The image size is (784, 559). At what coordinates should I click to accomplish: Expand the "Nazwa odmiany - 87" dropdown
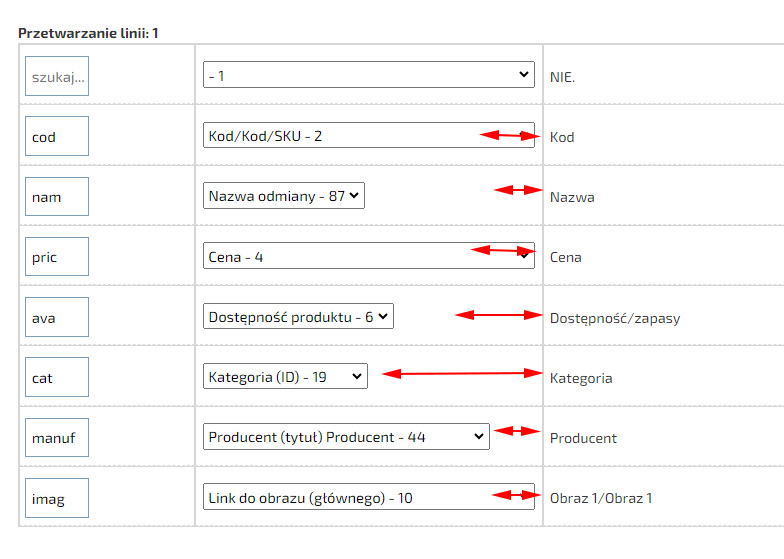[x=284, y=196]
